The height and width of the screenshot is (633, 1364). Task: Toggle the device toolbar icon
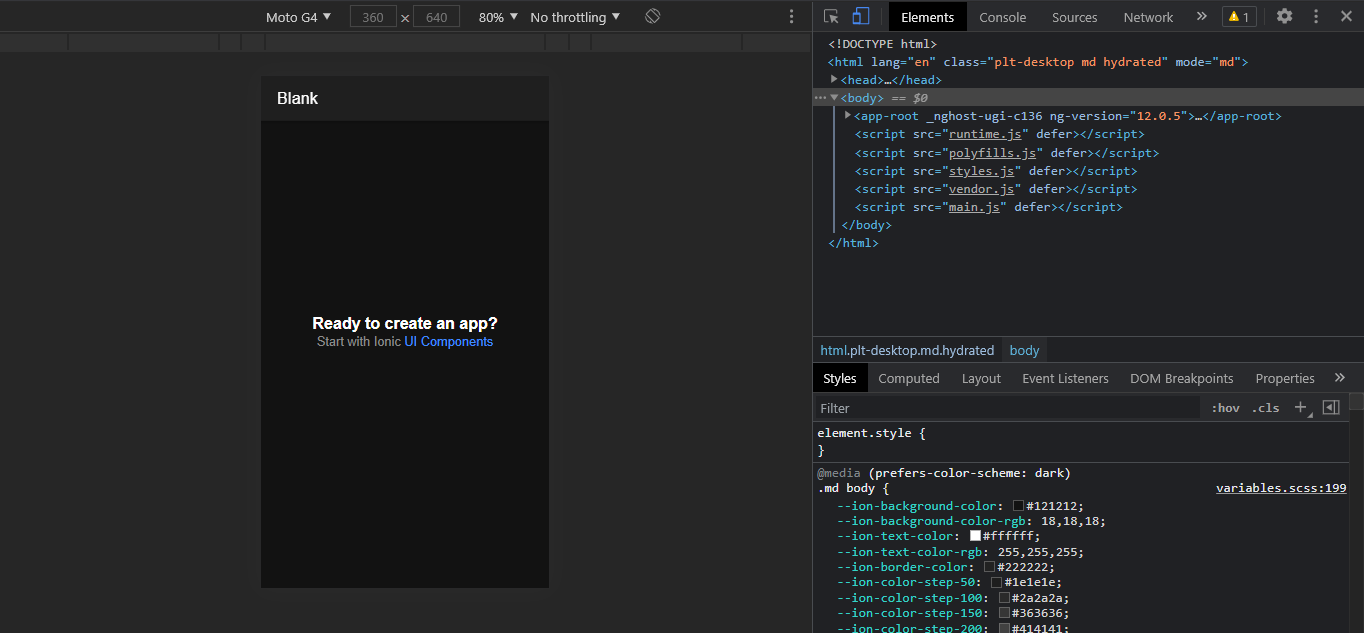(860, 17)
